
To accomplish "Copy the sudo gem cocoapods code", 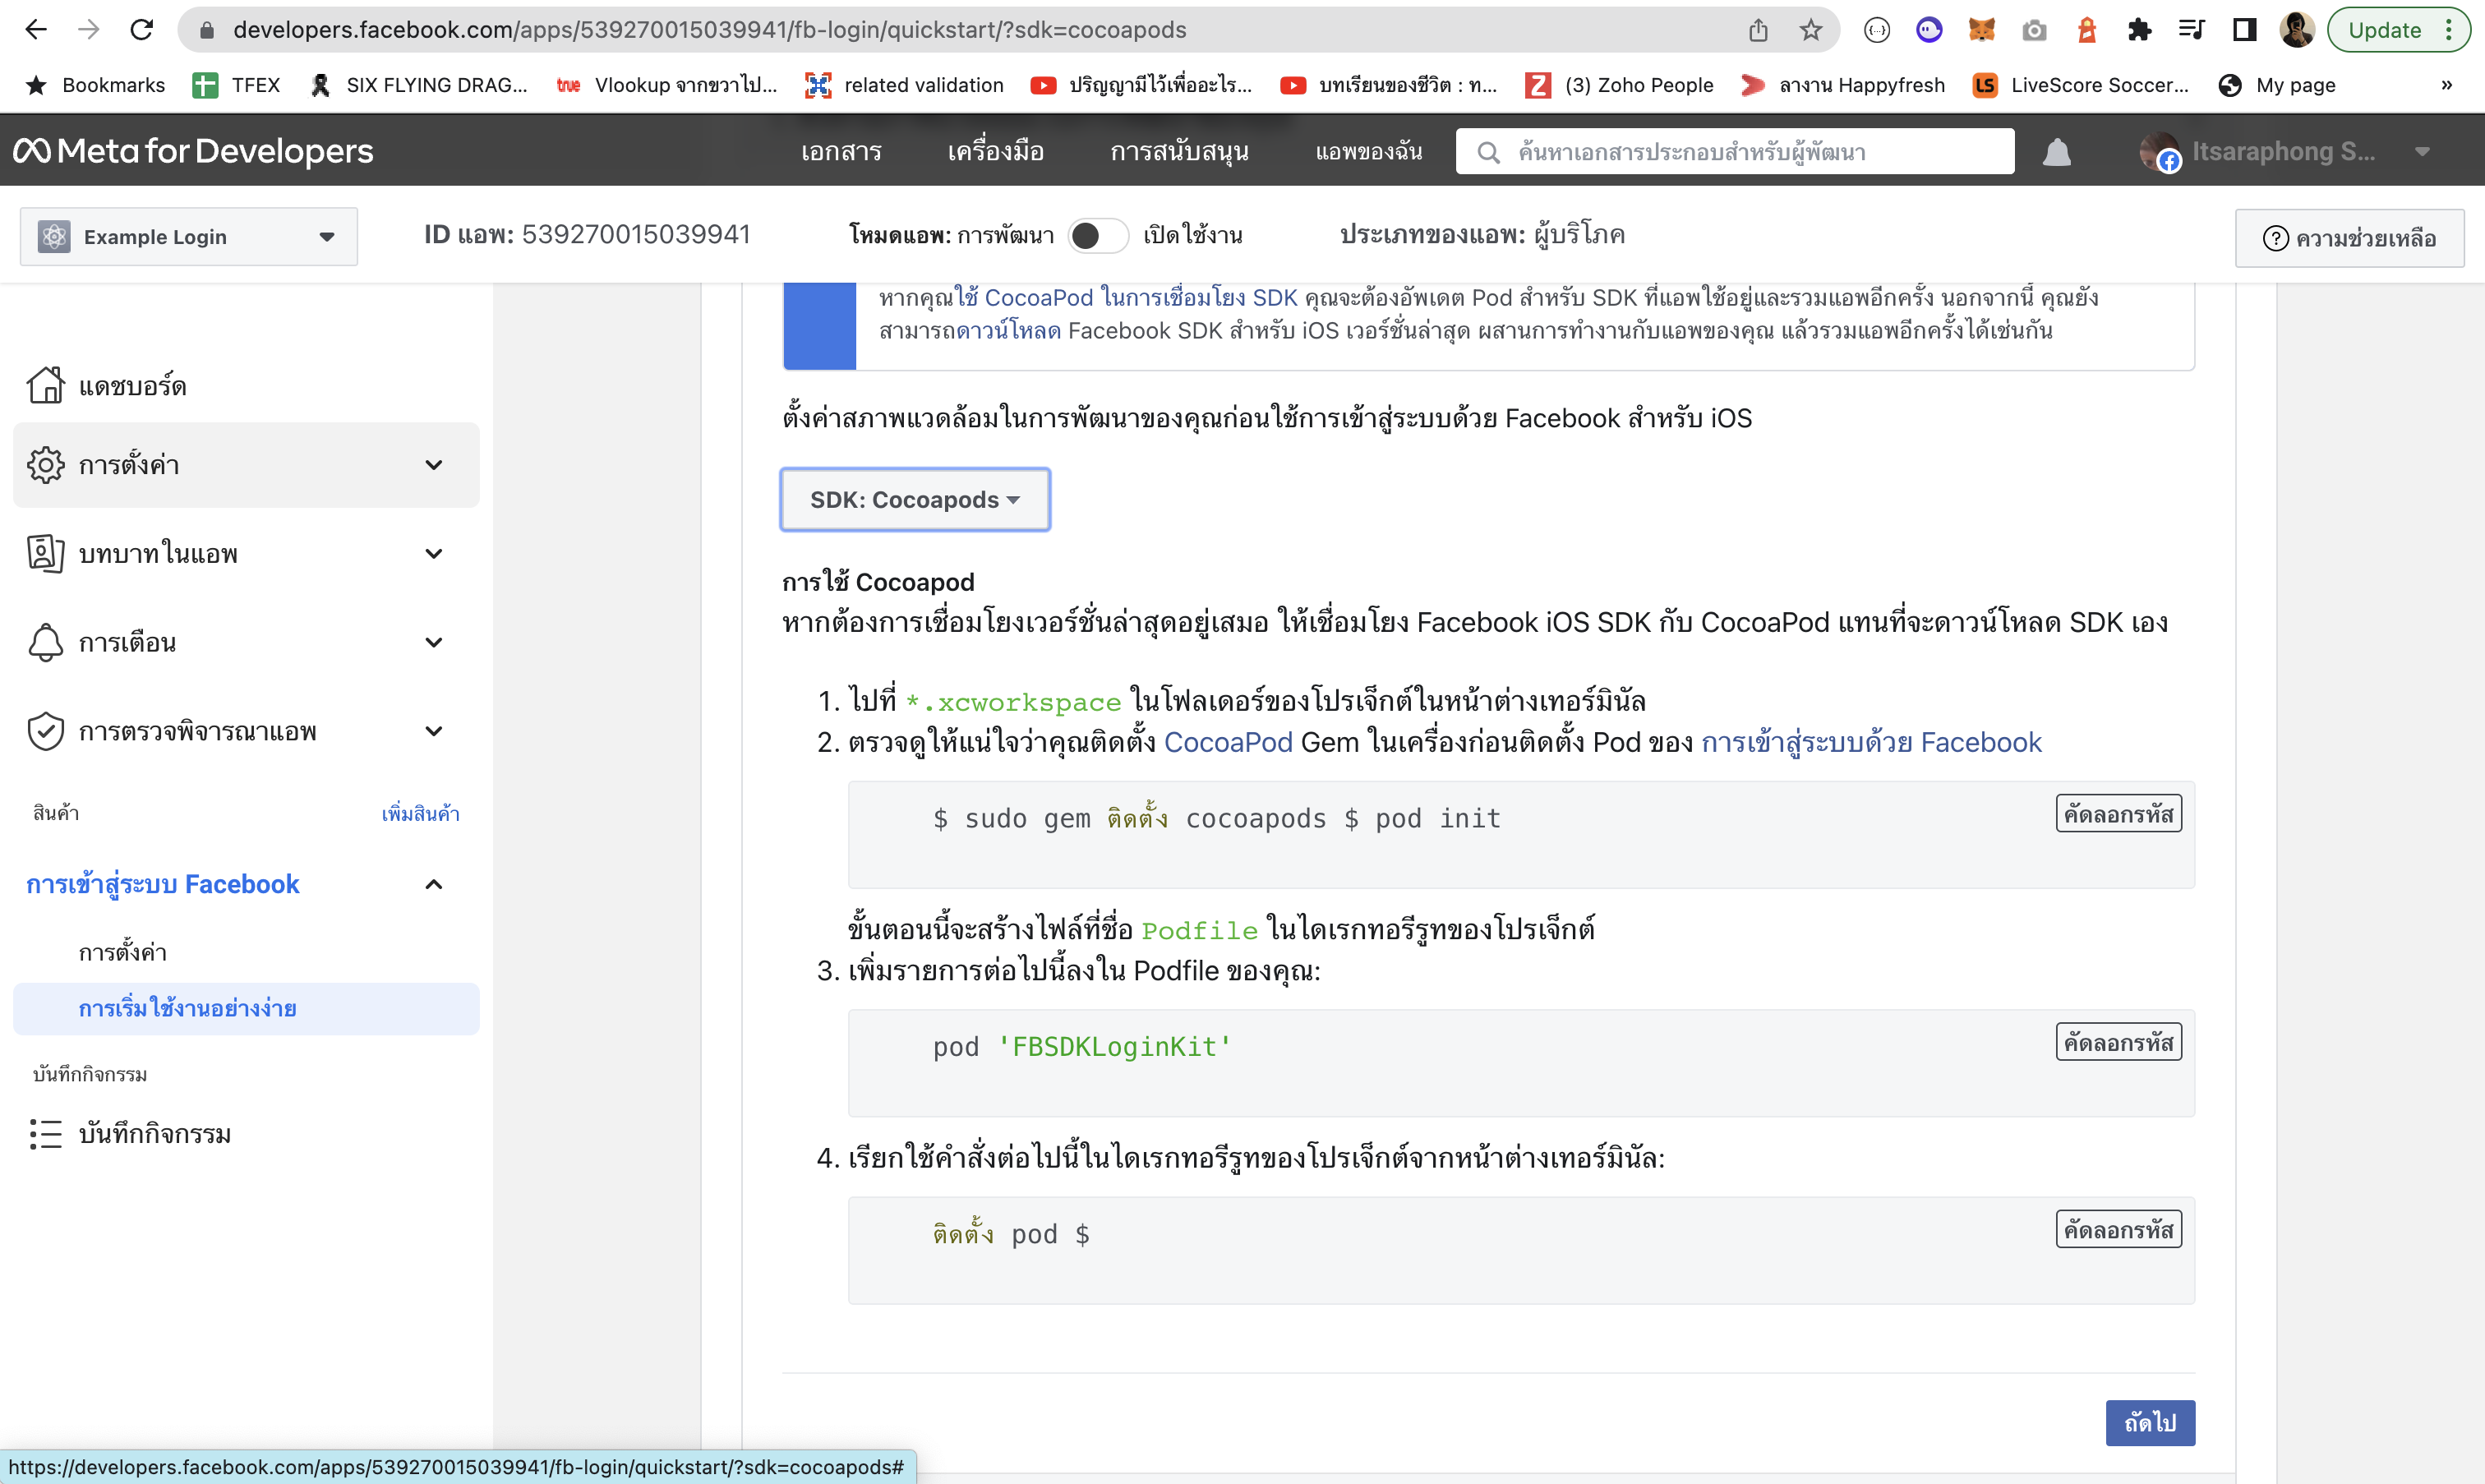I will [x=2118, y=814].
